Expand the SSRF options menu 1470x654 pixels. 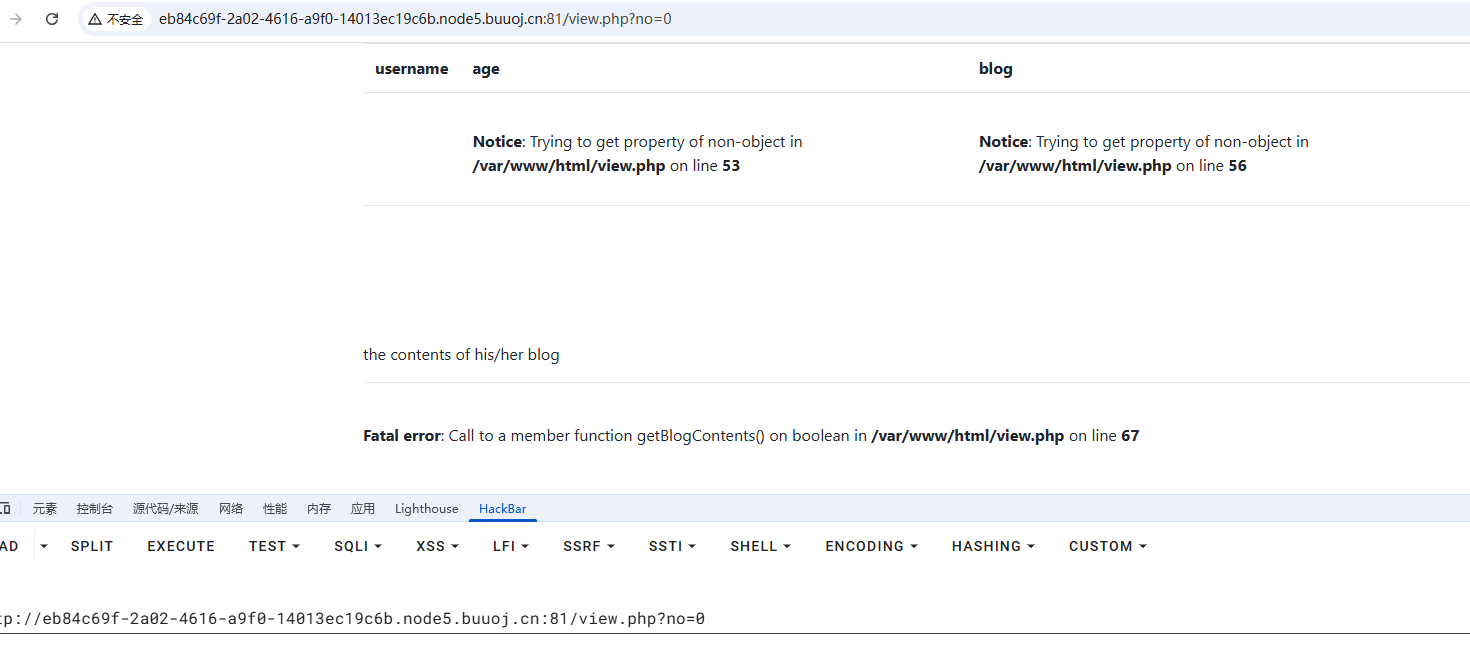[x=588, y=546]
